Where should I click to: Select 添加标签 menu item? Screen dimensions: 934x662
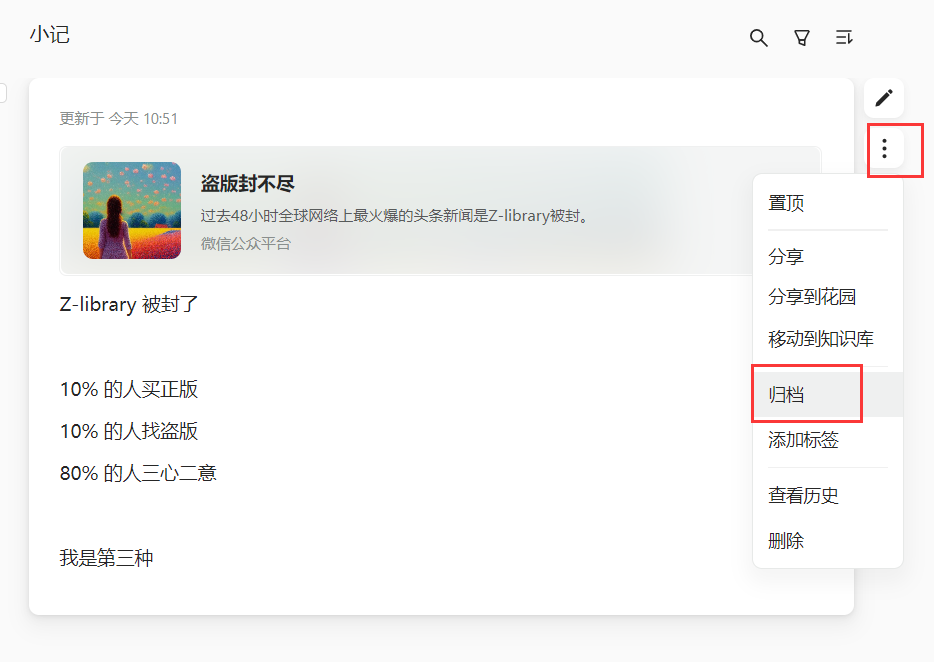[x=827, y=440]
